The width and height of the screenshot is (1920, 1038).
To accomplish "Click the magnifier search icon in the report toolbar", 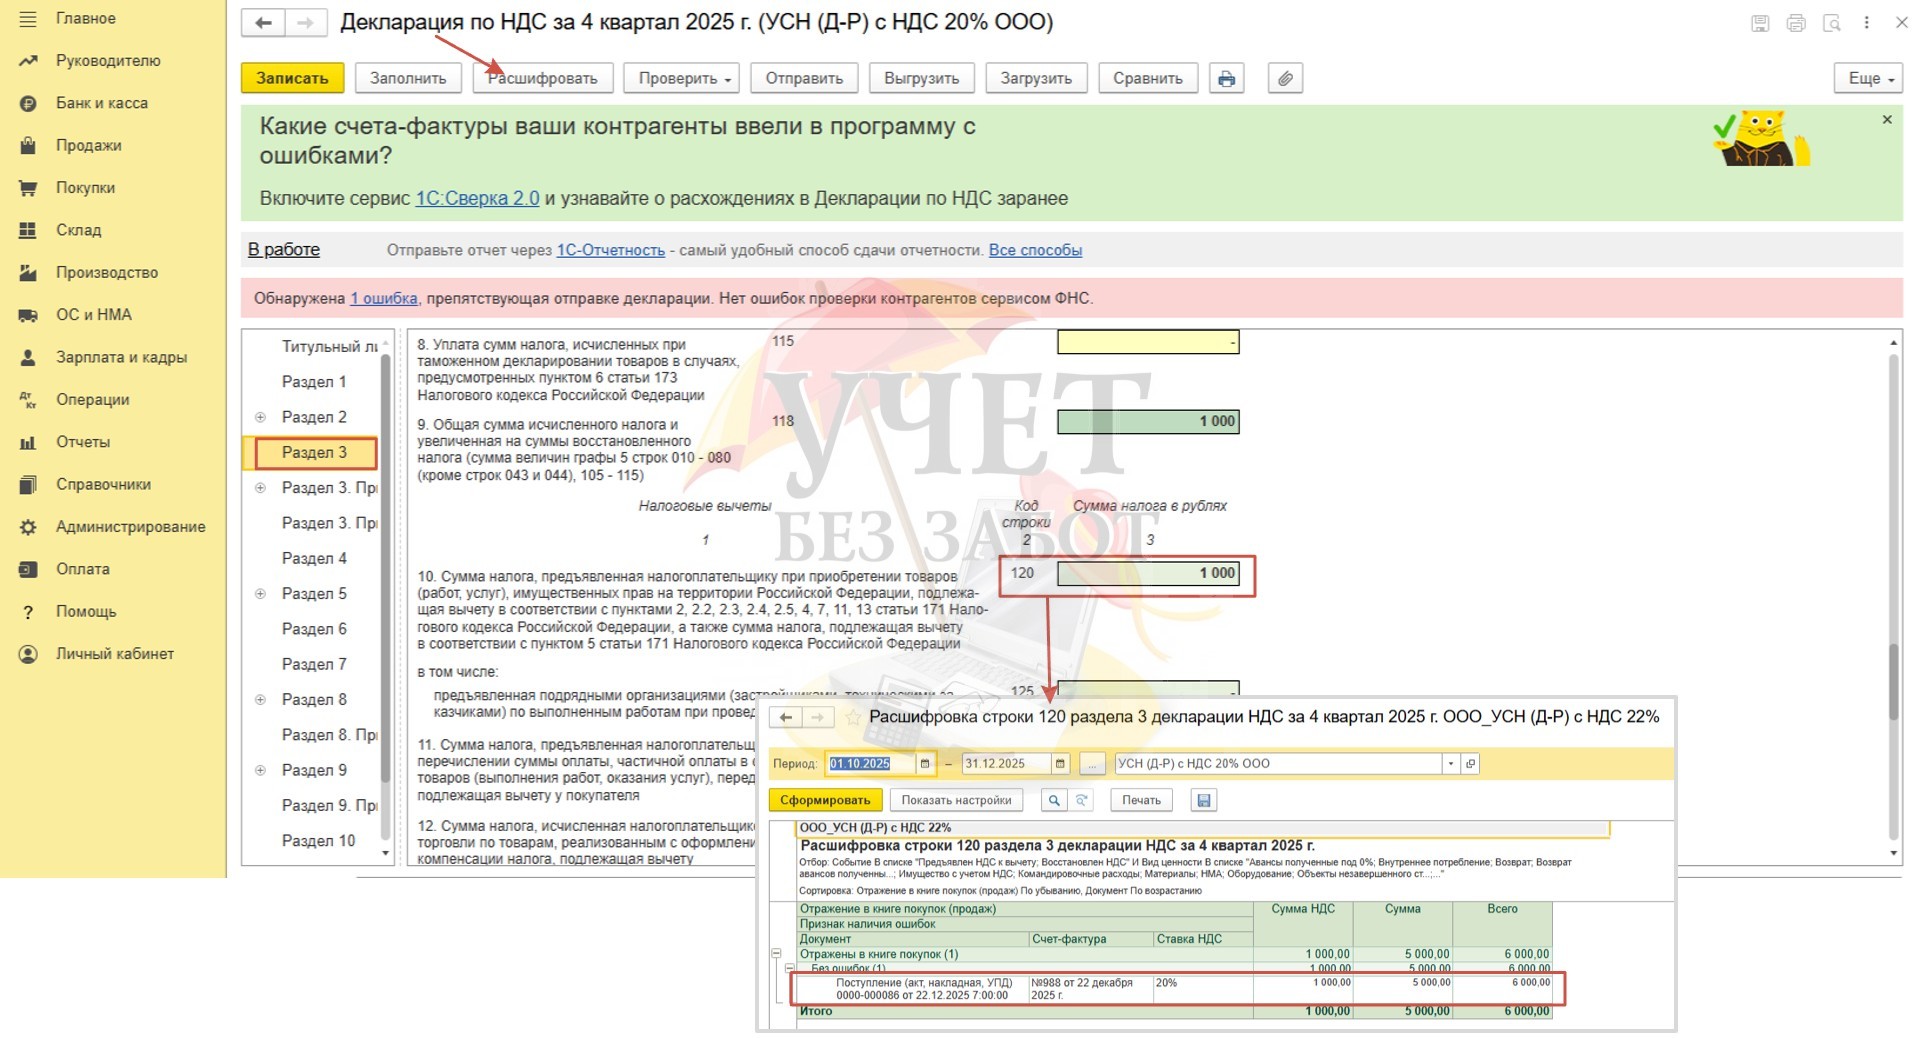I will point(1053,800).
